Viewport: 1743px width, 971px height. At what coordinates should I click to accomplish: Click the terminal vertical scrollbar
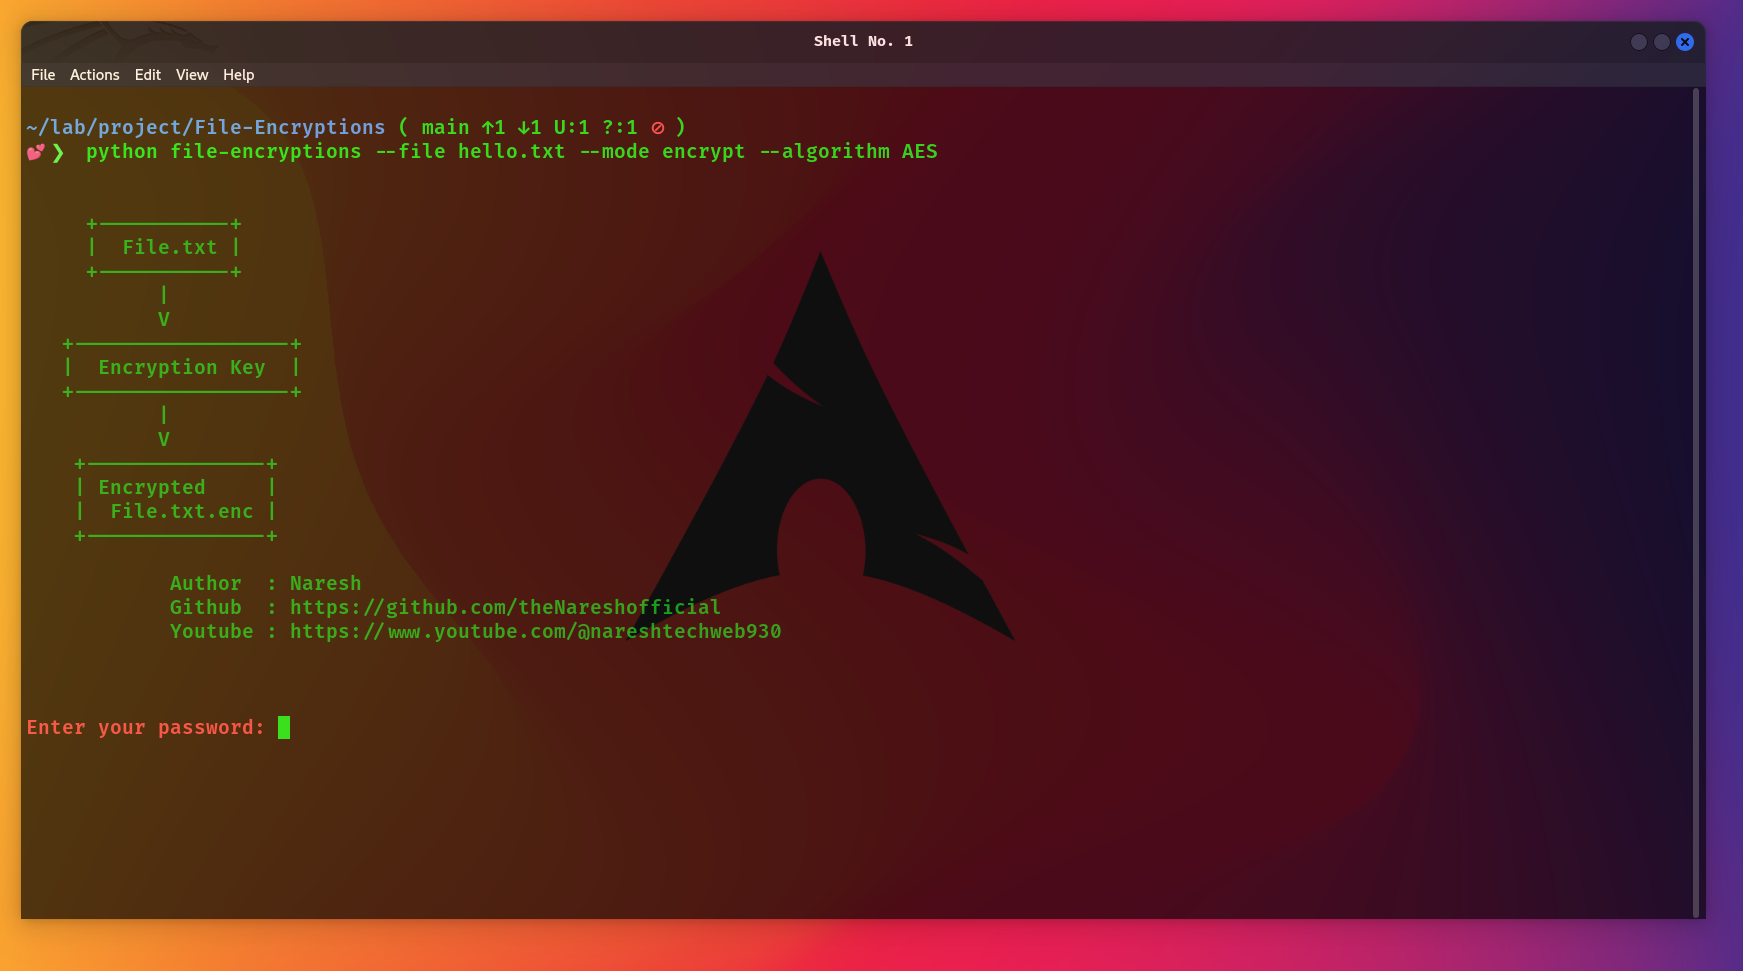coord(1696,502)
